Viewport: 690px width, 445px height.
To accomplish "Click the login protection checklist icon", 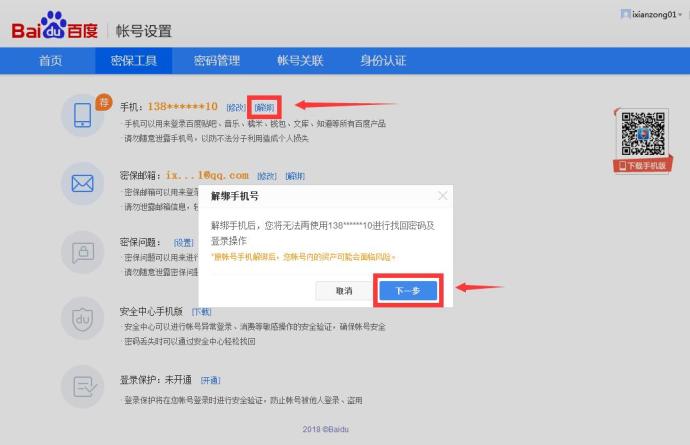I will (82, 386).
